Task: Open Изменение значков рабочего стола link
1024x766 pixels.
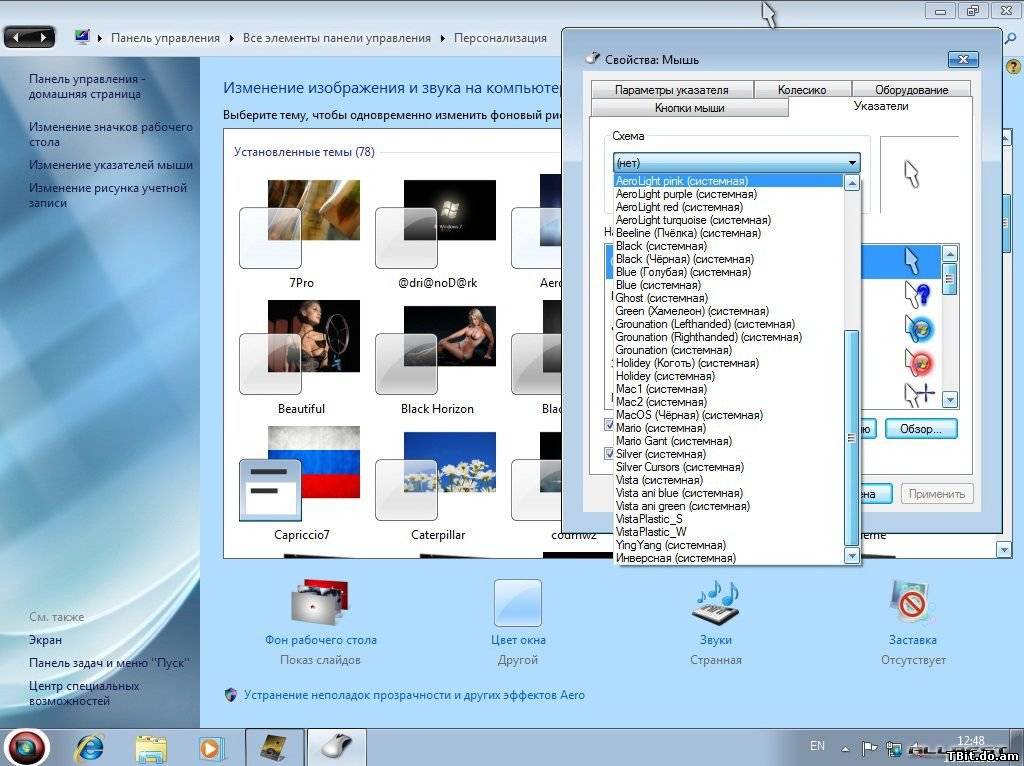Action: point(110,134)
